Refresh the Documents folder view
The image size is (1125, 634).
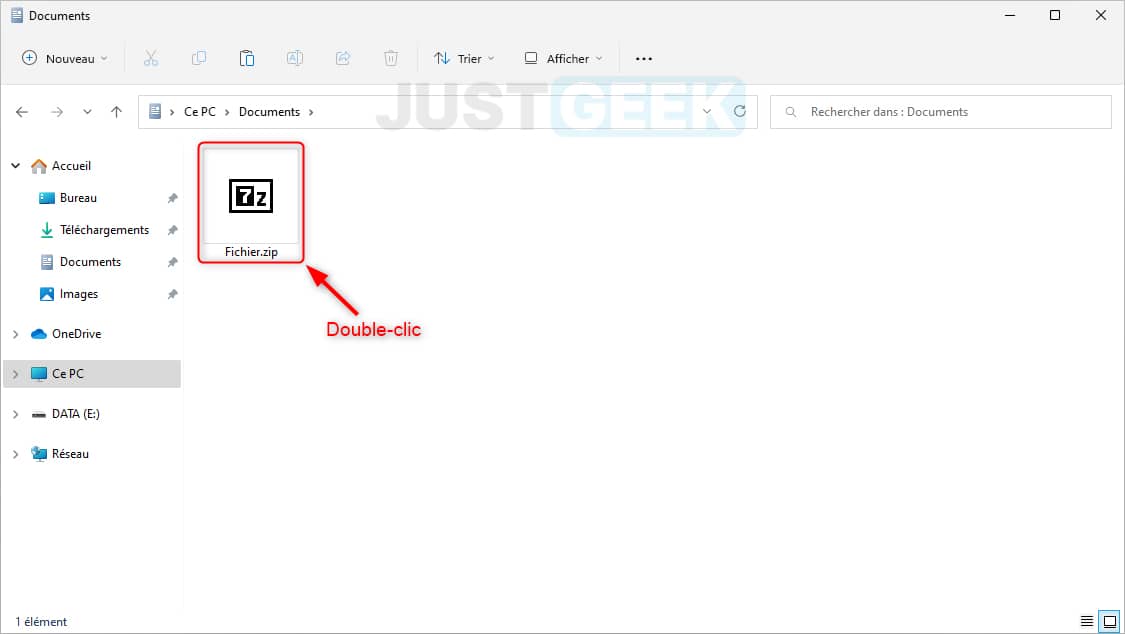[x=740, y=111]
